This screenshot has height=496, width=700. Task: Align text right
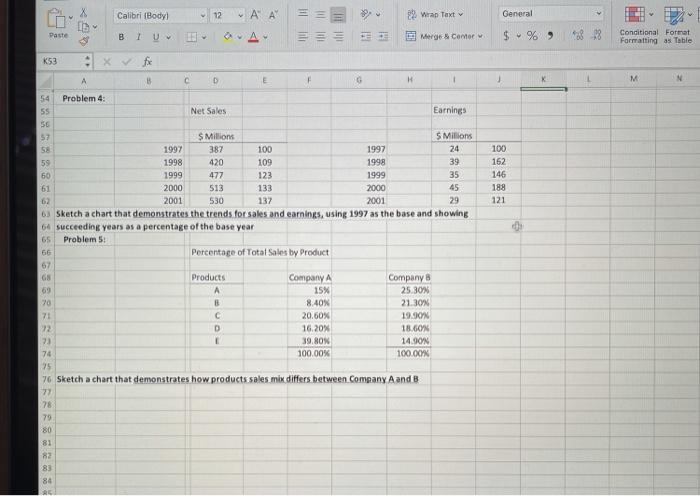click(338, 37)
